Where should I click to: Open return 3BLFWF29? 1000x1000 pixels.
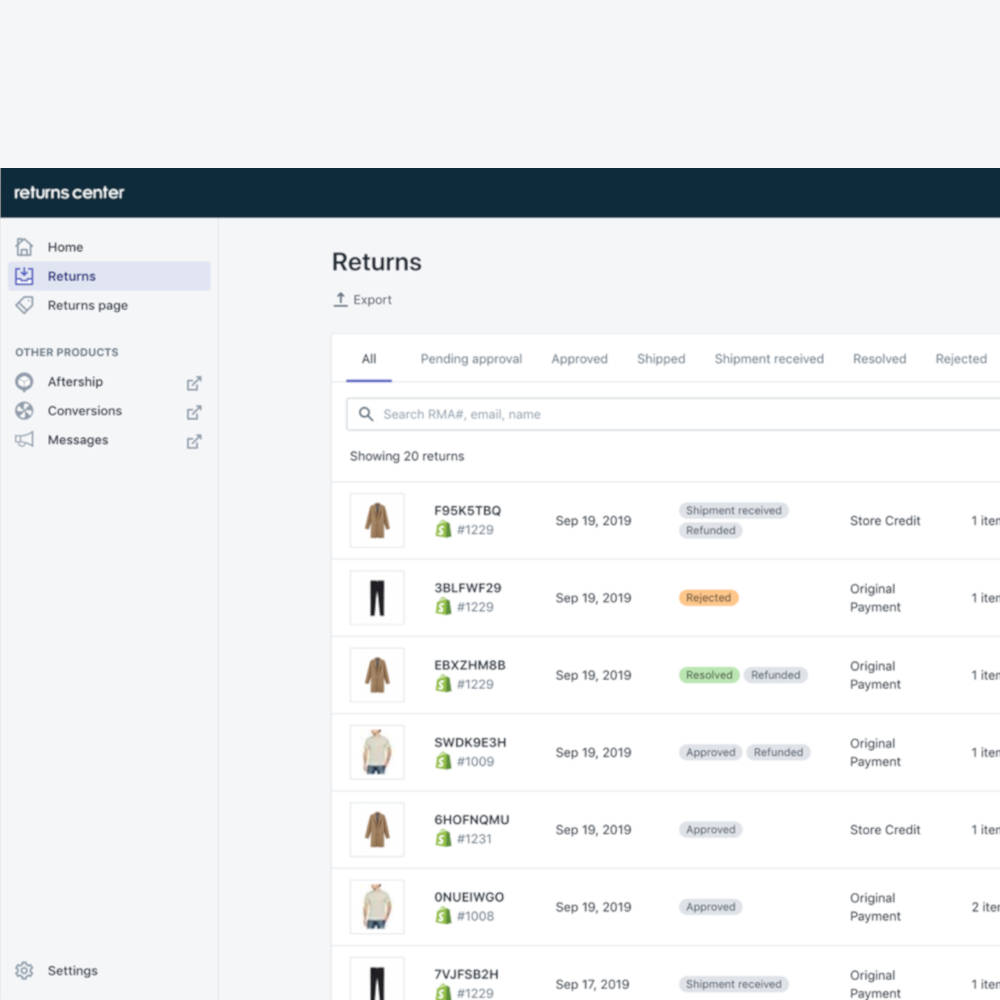click(467, 588)
